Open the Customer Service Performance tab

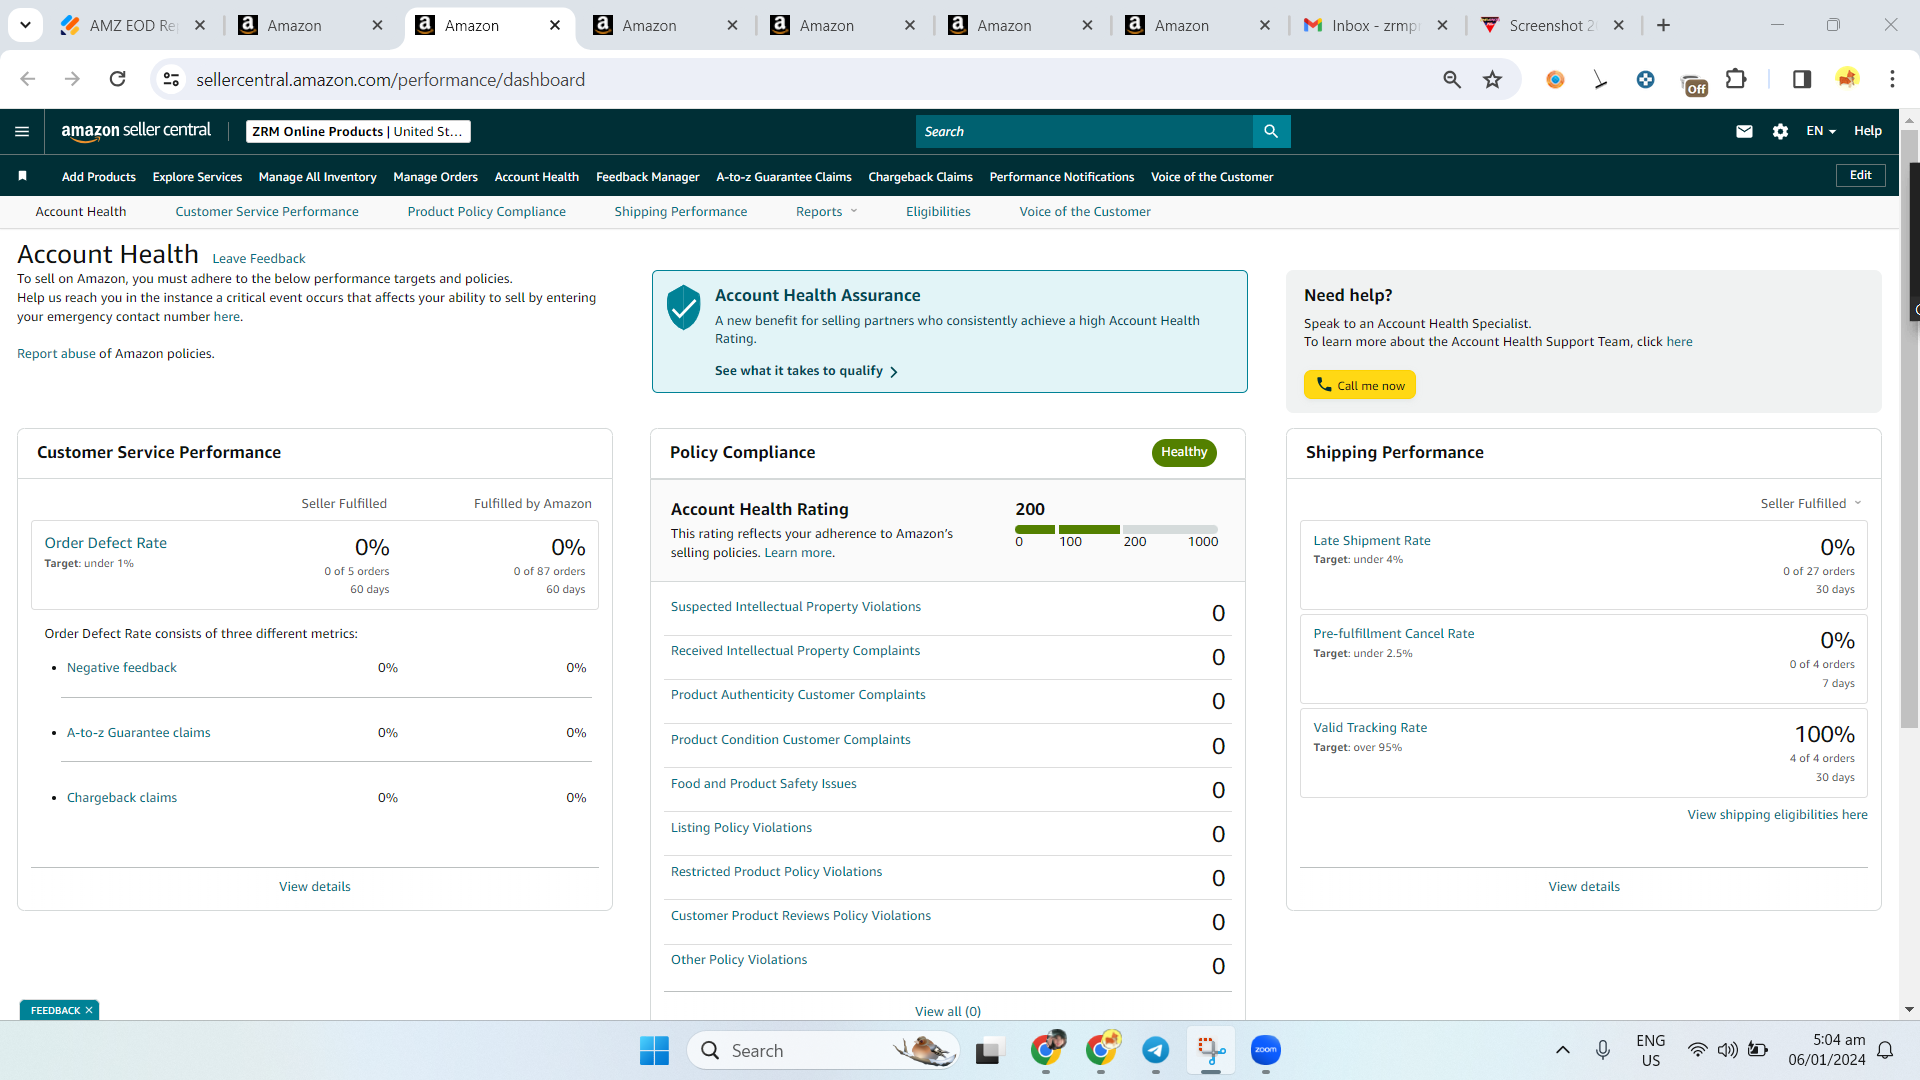pos(267,212)
